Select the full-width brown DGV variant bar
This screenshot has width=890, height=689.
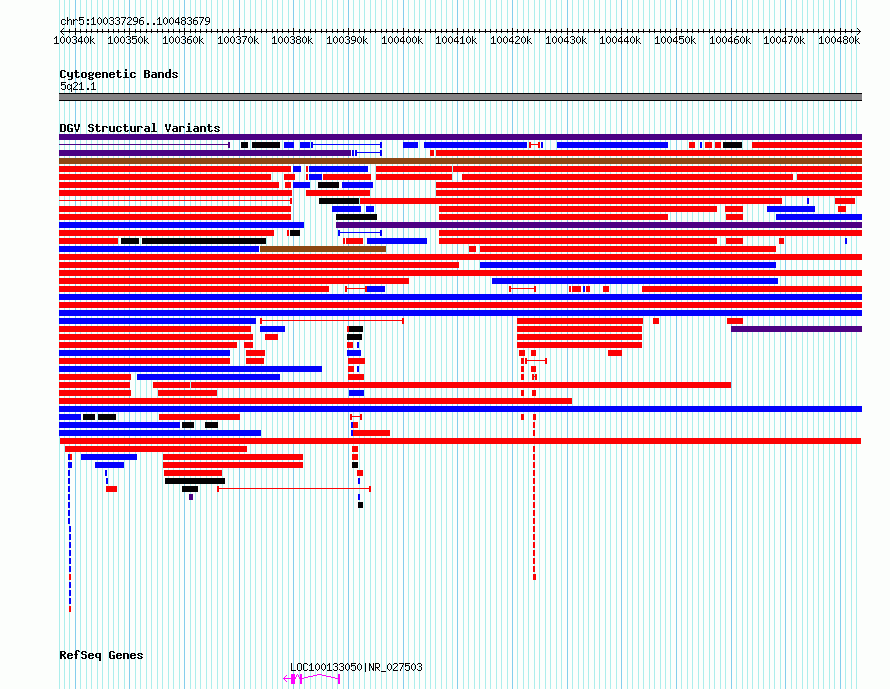460,161
